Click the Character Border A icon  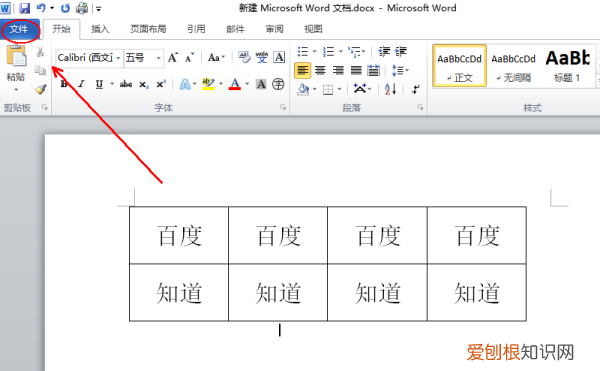[279, 57]
